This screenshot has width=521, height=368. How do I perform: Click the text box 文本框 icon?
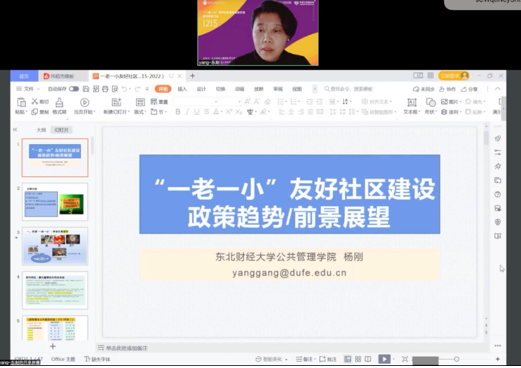[x=412, y=102]
